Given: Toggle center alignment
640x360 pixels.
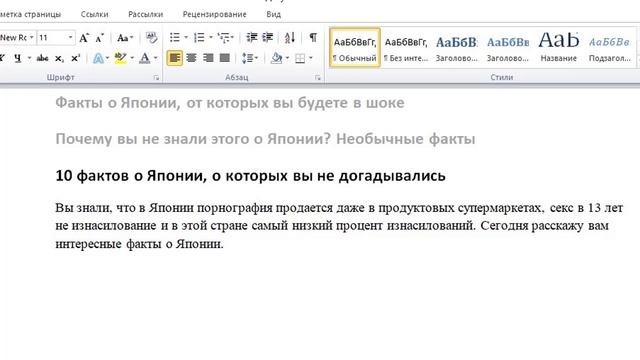Looking at the screenshot, I should tap(191, 58).
